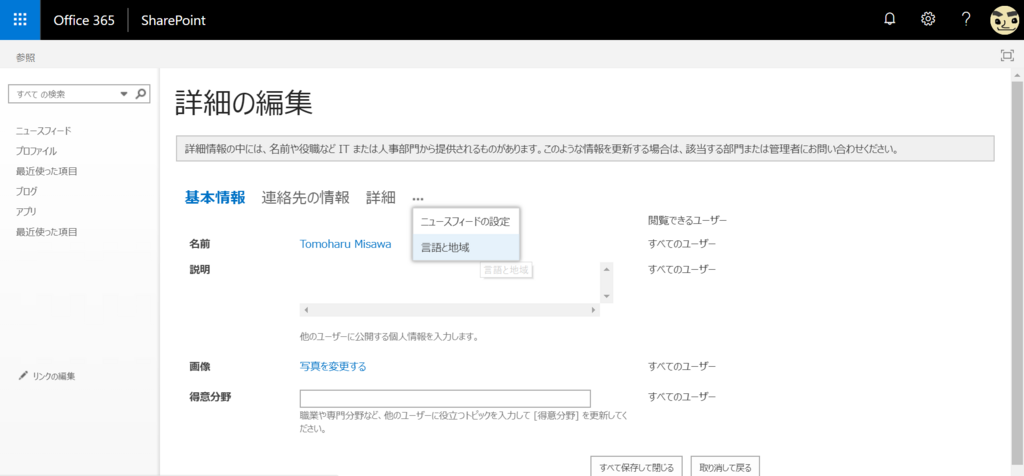
Task: Click 取り消して戻る button
Action: pos(725,466)
